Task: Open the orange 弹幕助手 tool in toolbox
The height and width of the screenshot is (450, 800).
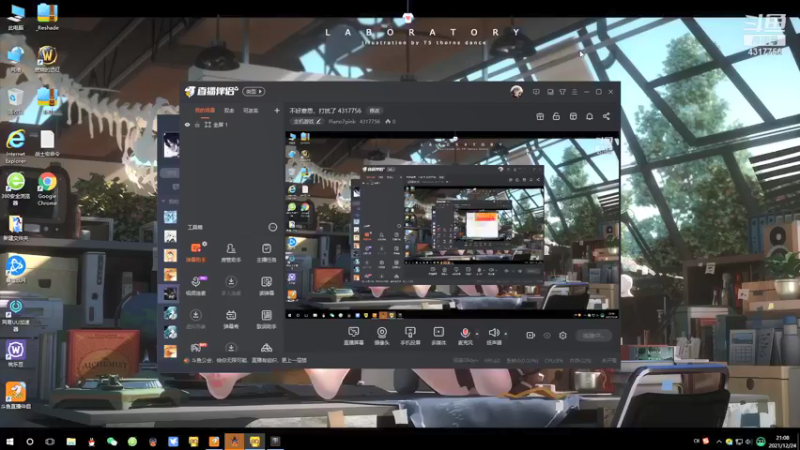Action: (196, 252)
